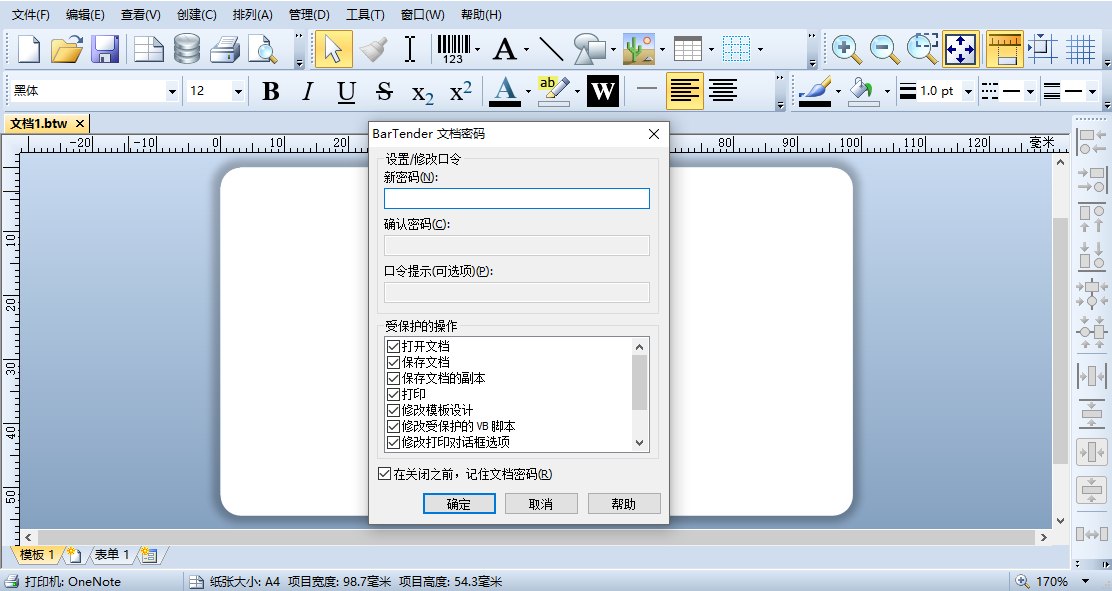Select the pointer arrow tool
Image resolution: width=1112 pixels, height=591 pixels.
(x=333, y=50)
